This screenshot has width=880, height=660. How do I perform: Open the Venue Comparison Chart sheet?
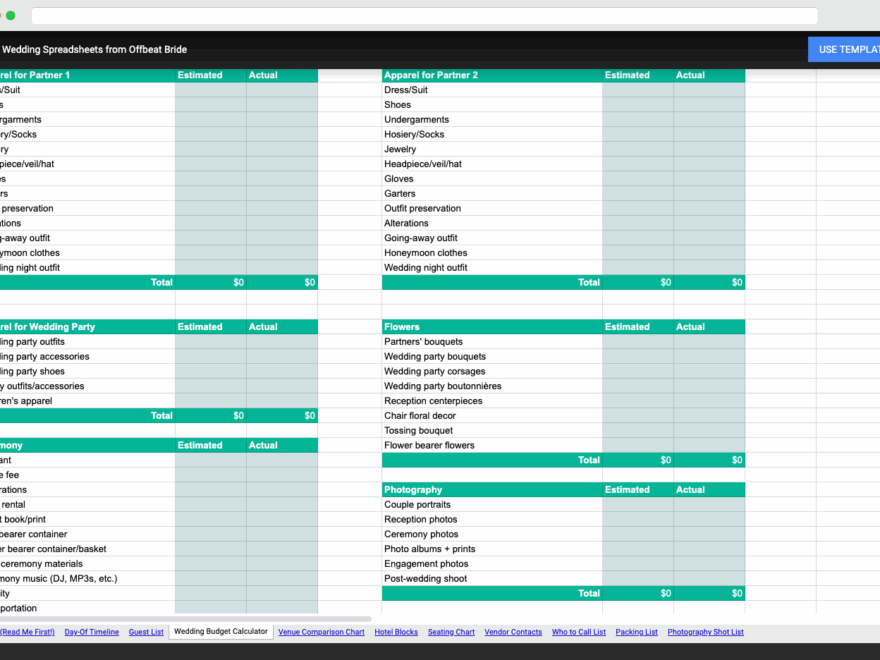[320, 631]
